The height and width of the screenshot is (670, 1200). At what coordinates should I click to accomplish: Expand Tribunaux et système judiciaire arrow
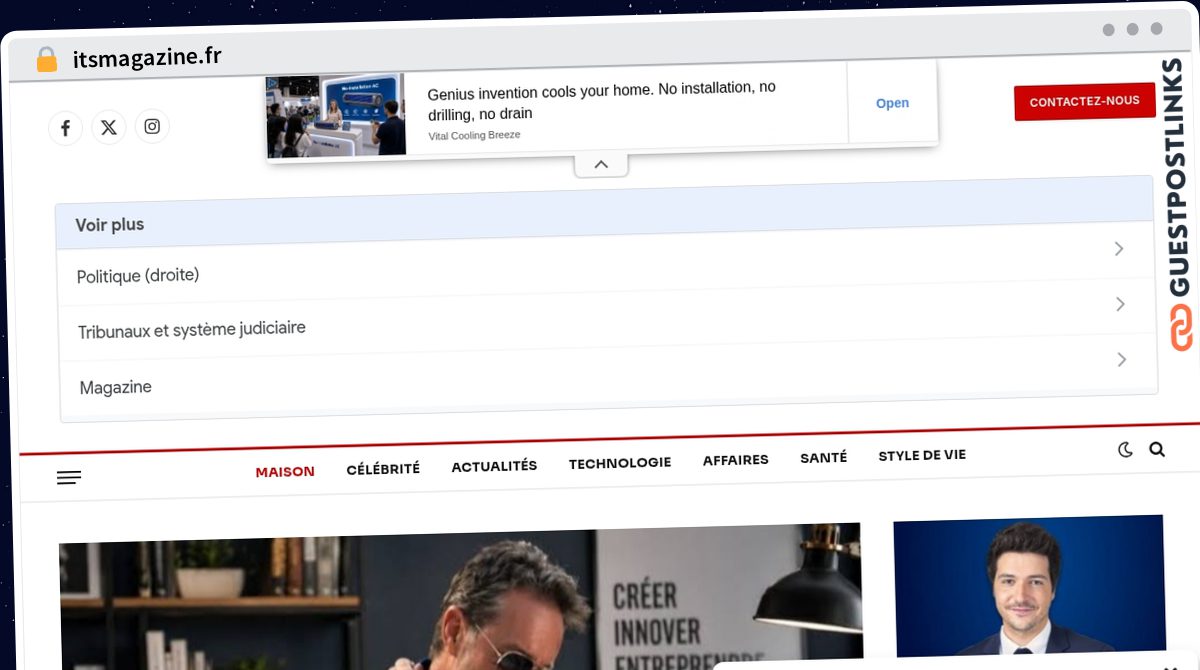tap(1120, 304)
